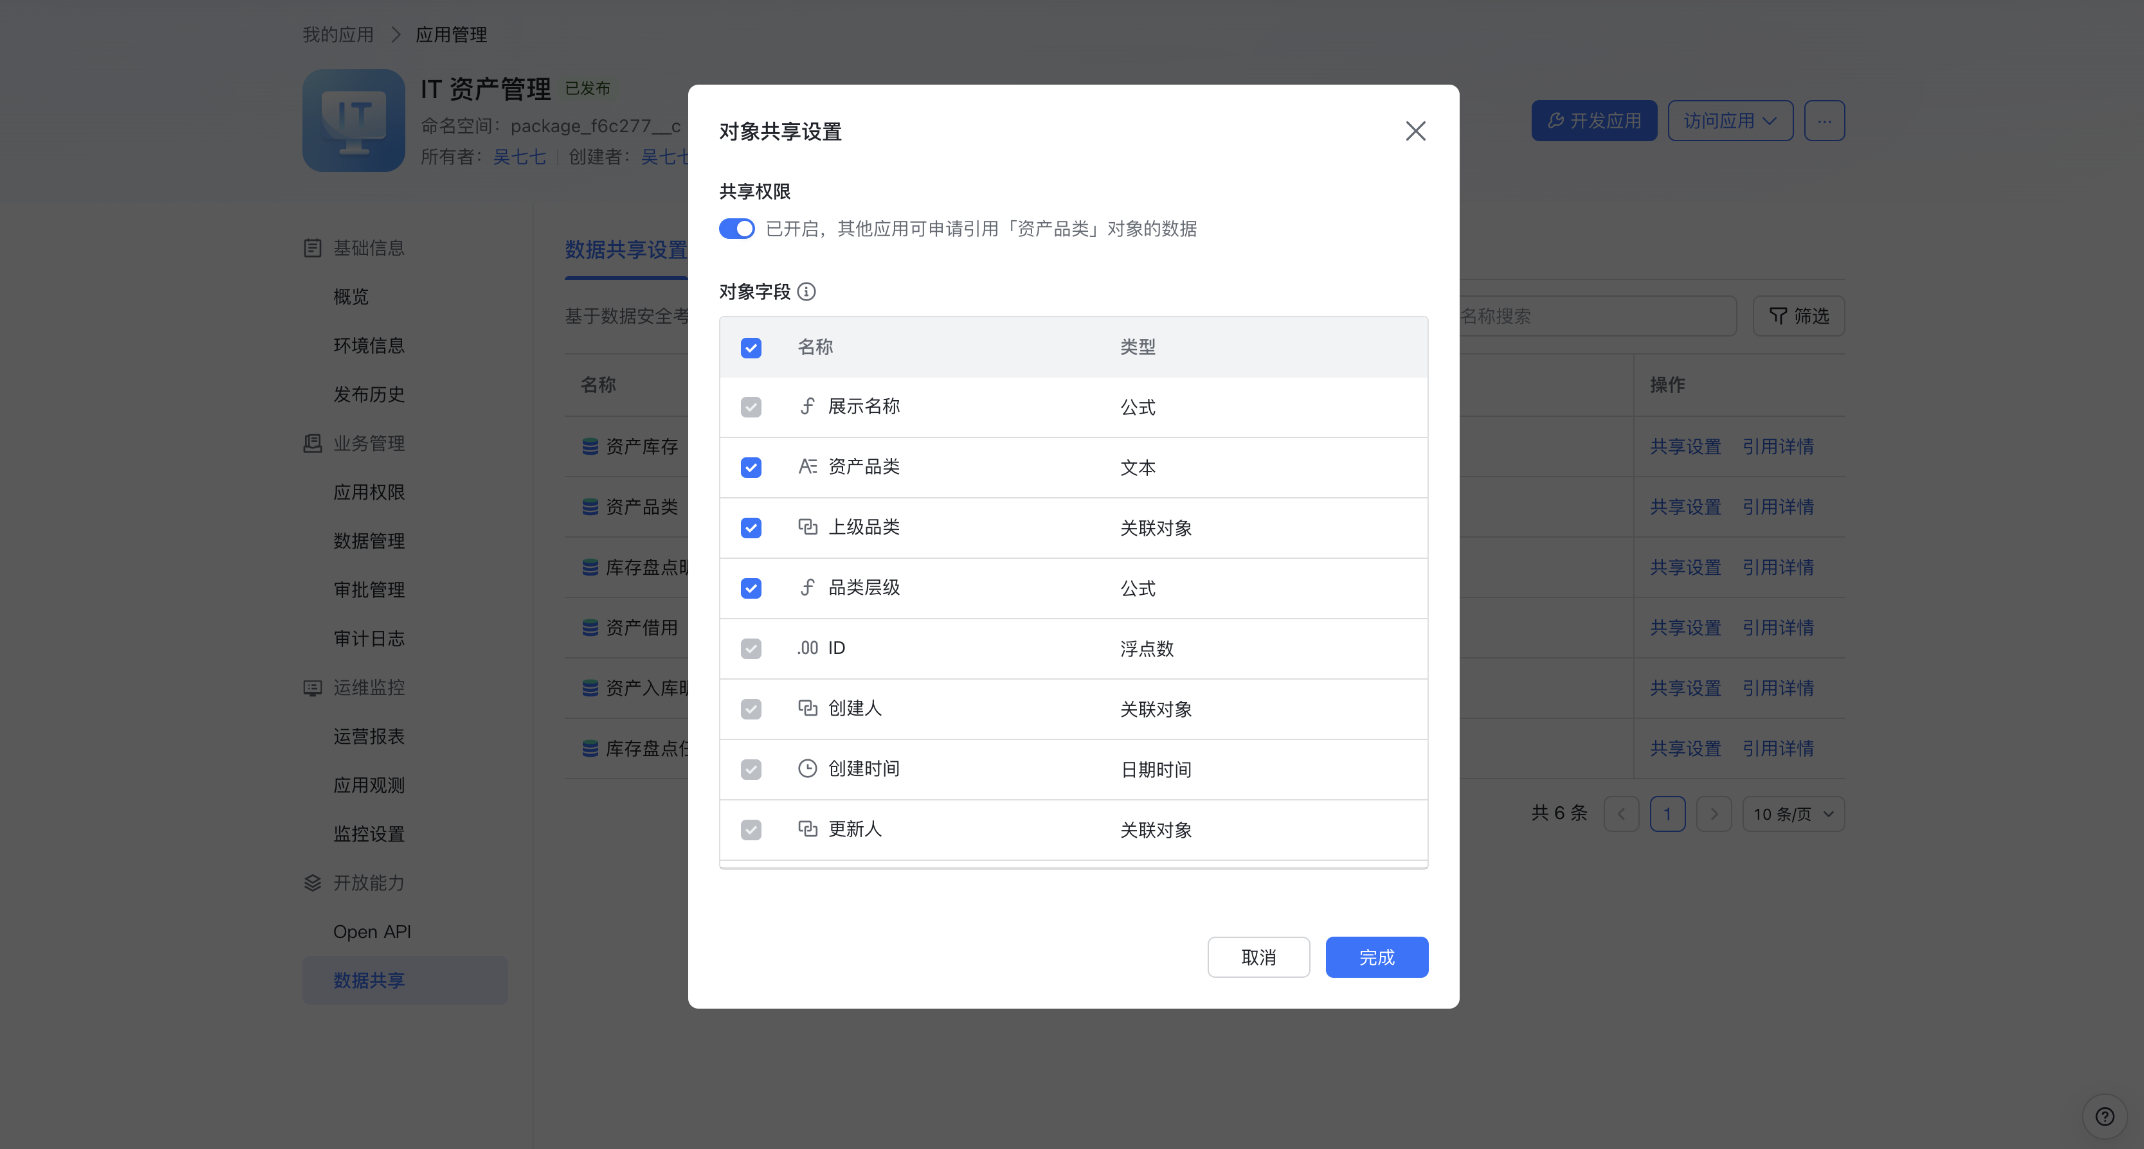Click database icon beside 资产库存
The height and width of the screenshot is (1149, 2144).
pos(590,447)
